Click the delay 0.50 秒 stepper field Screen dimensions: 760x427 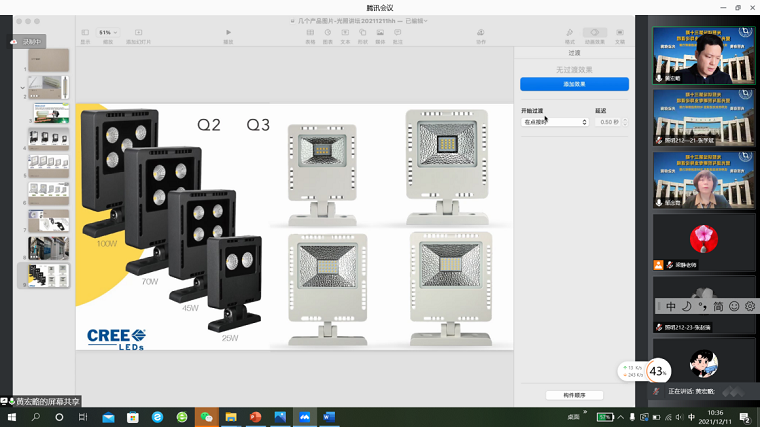tap(611, 122)
